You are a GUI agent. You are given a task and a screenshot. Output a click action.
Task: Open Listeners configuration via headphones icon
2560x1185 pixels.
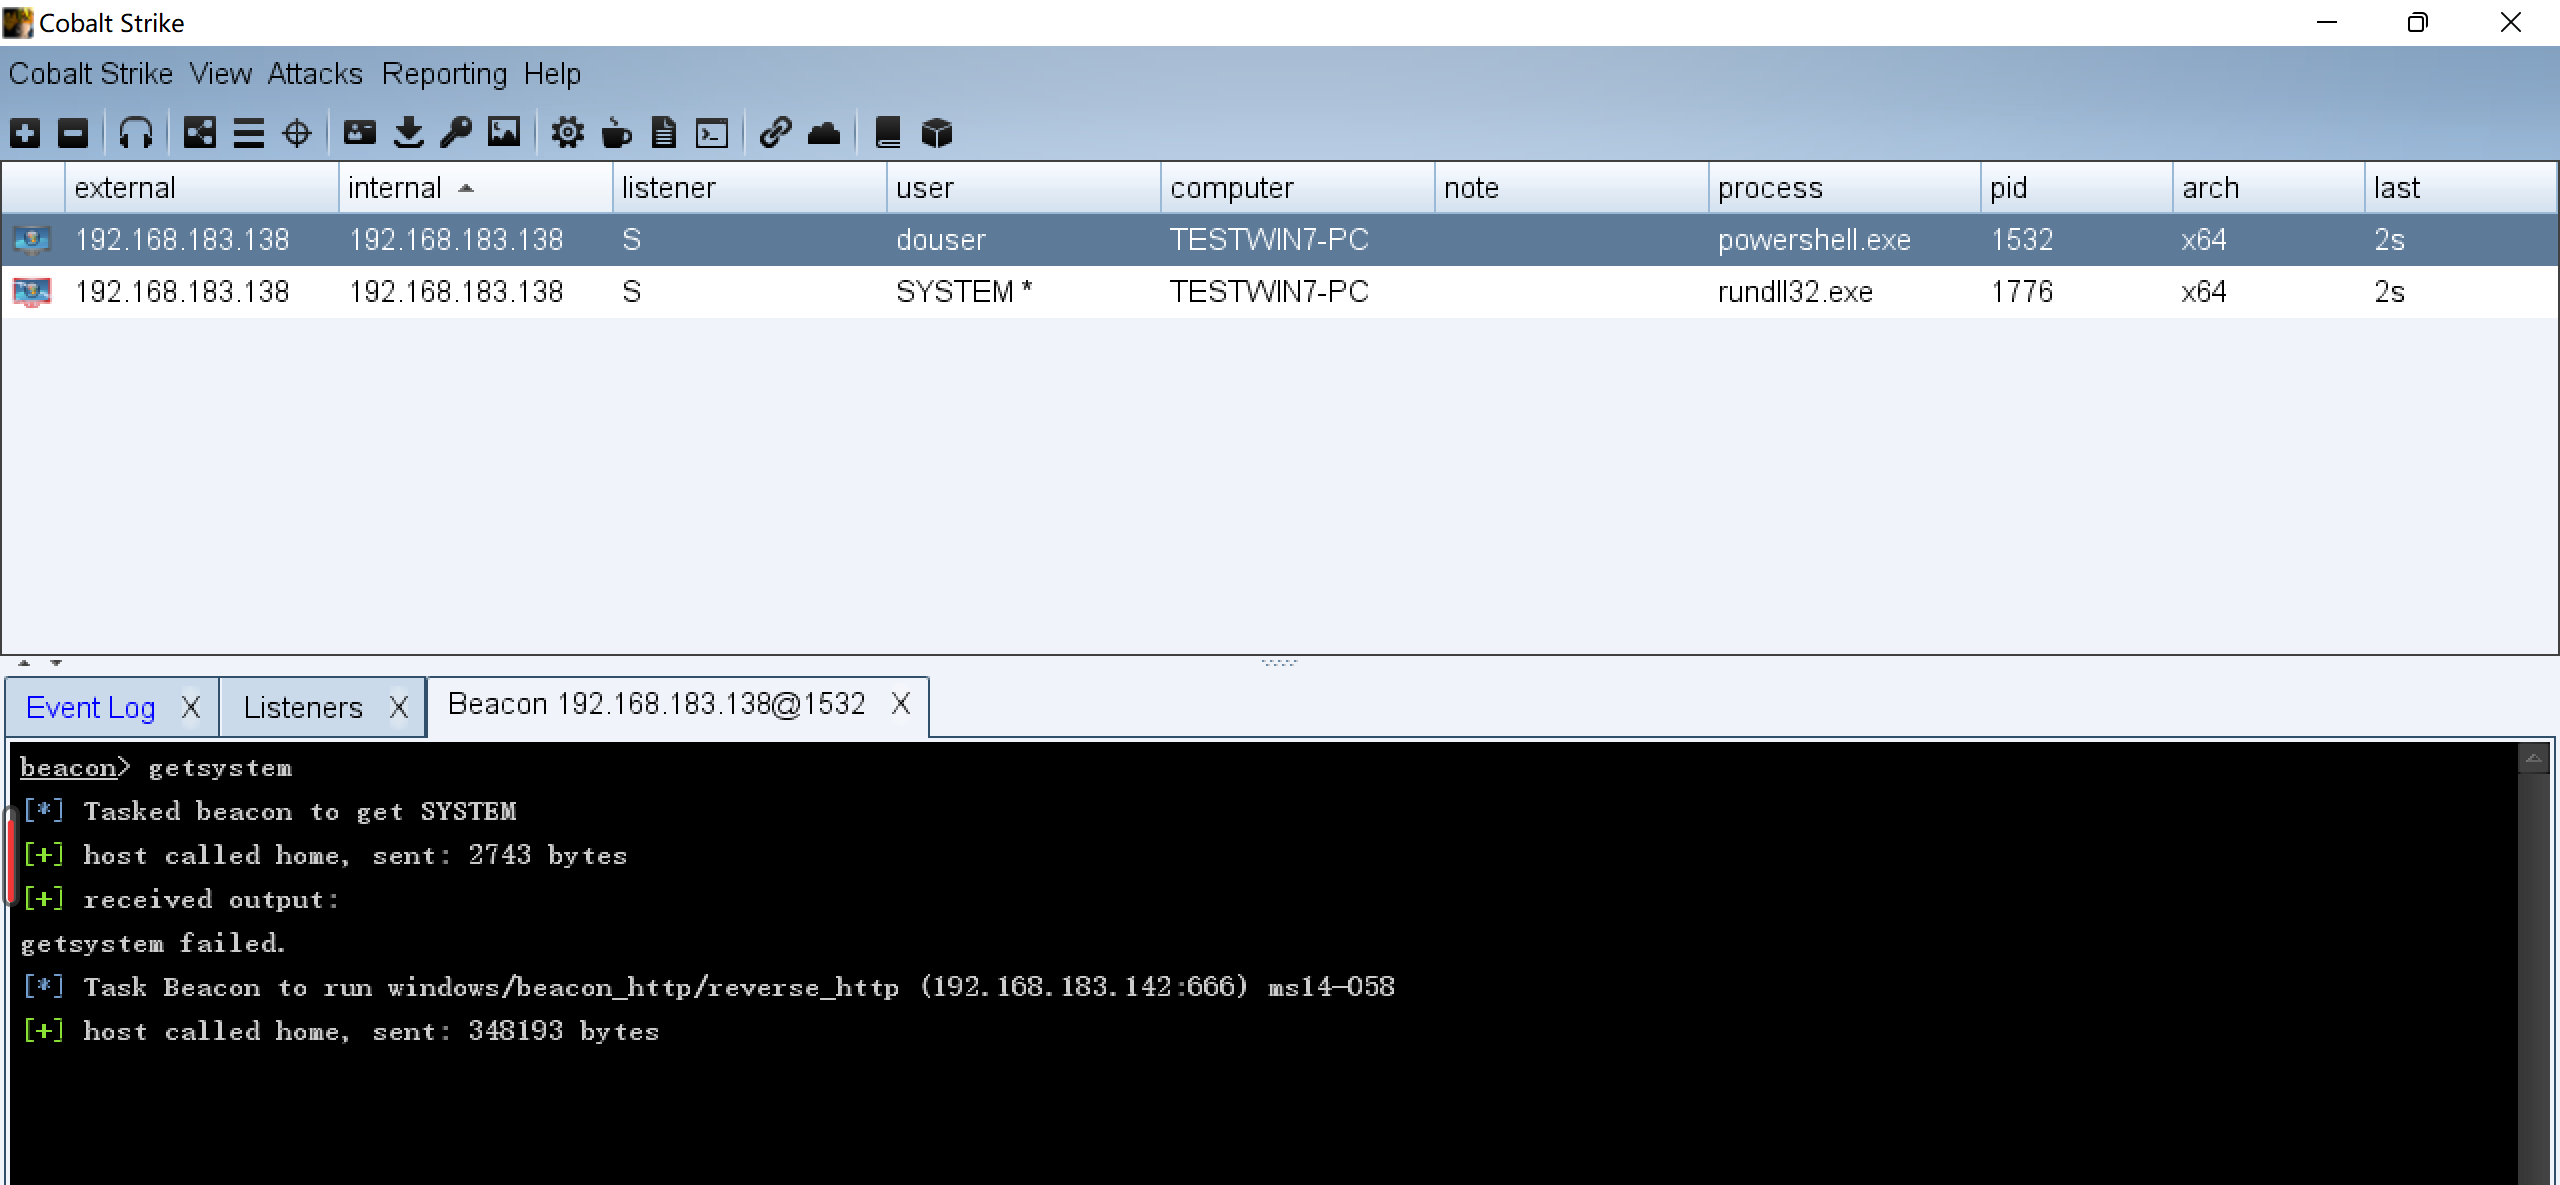136,133
